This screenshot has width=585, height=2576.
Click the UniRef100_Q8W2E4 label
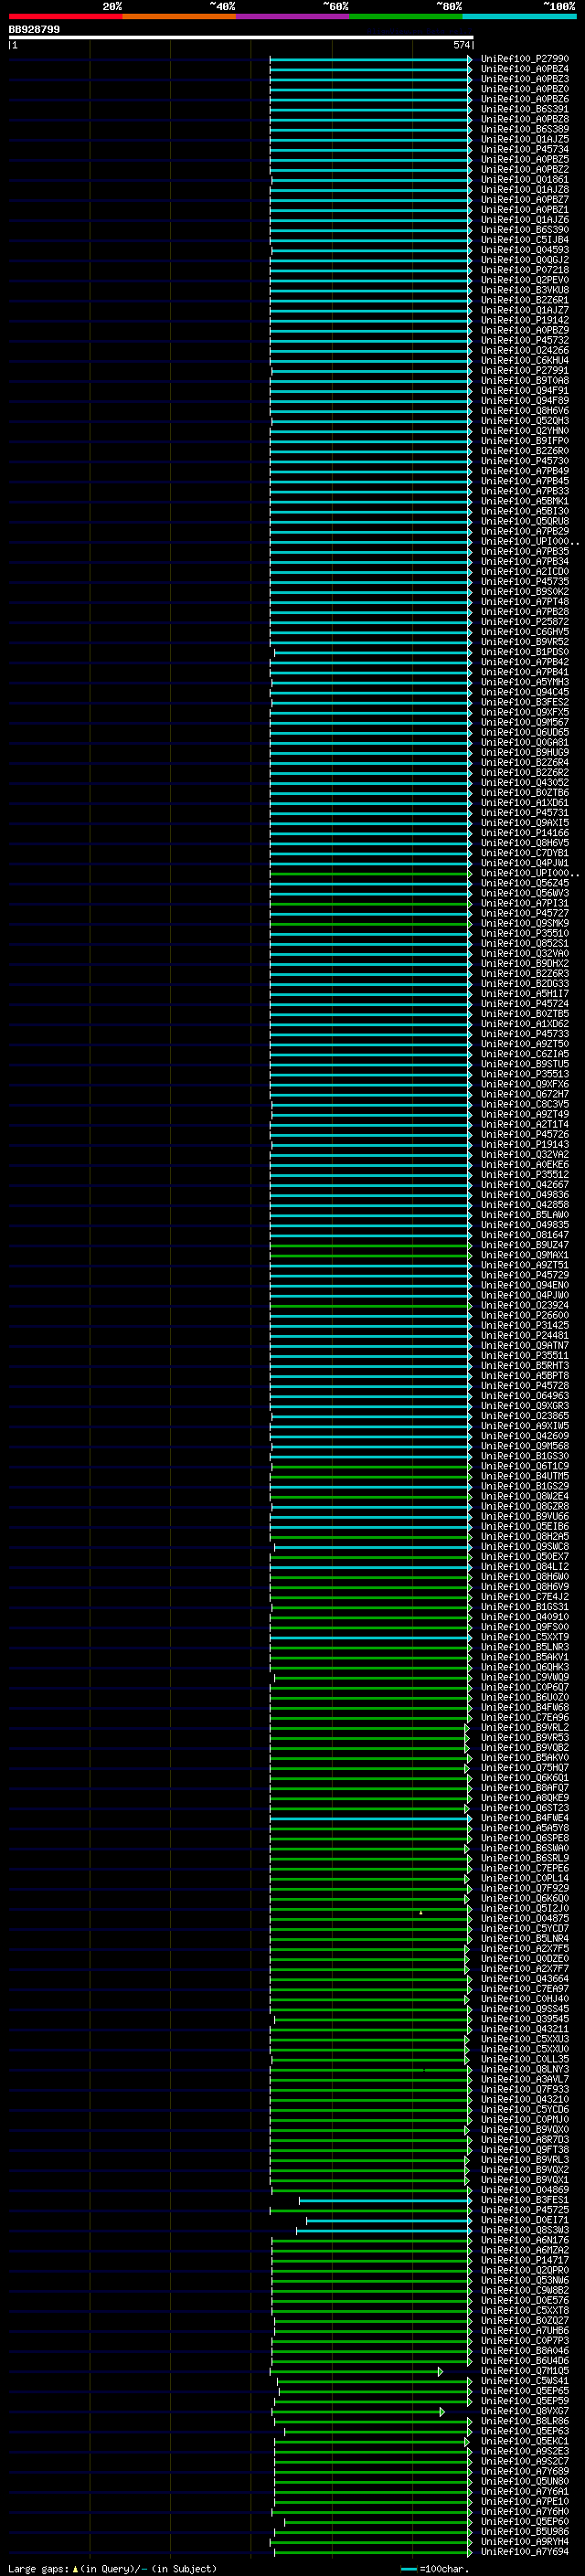click(525, 1495)
